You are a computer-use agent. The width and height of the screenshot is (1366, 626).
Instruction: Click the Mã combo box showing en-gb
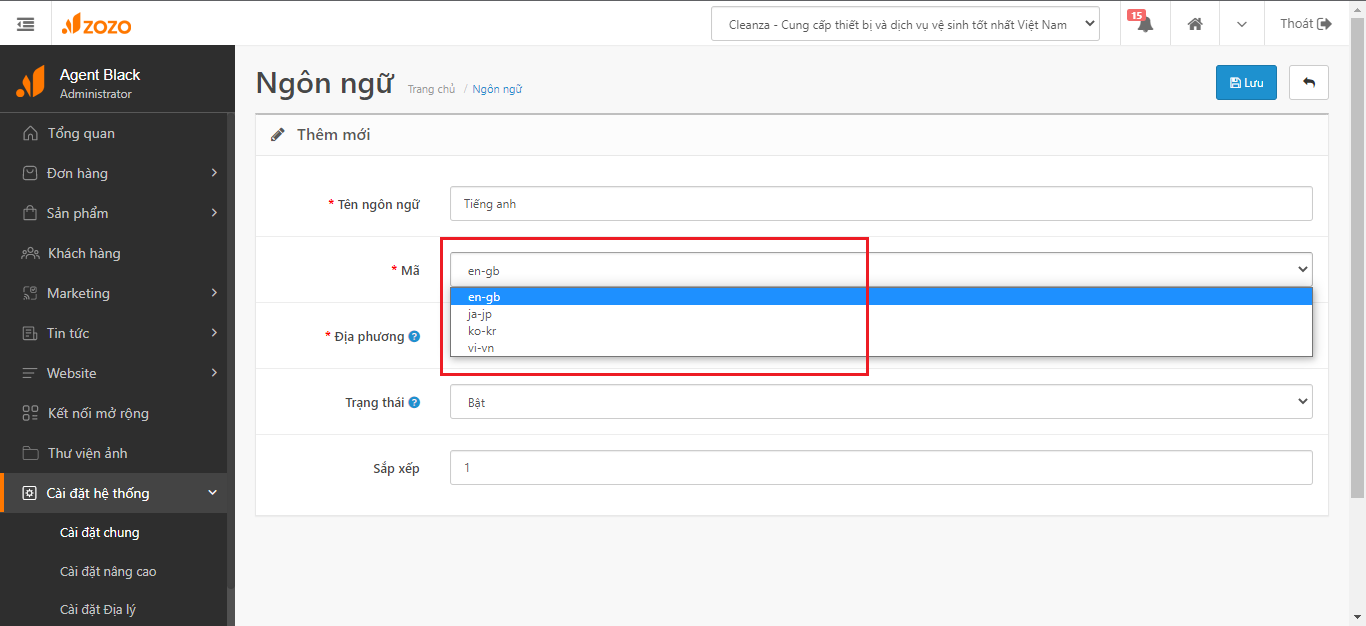coord(881,269)
